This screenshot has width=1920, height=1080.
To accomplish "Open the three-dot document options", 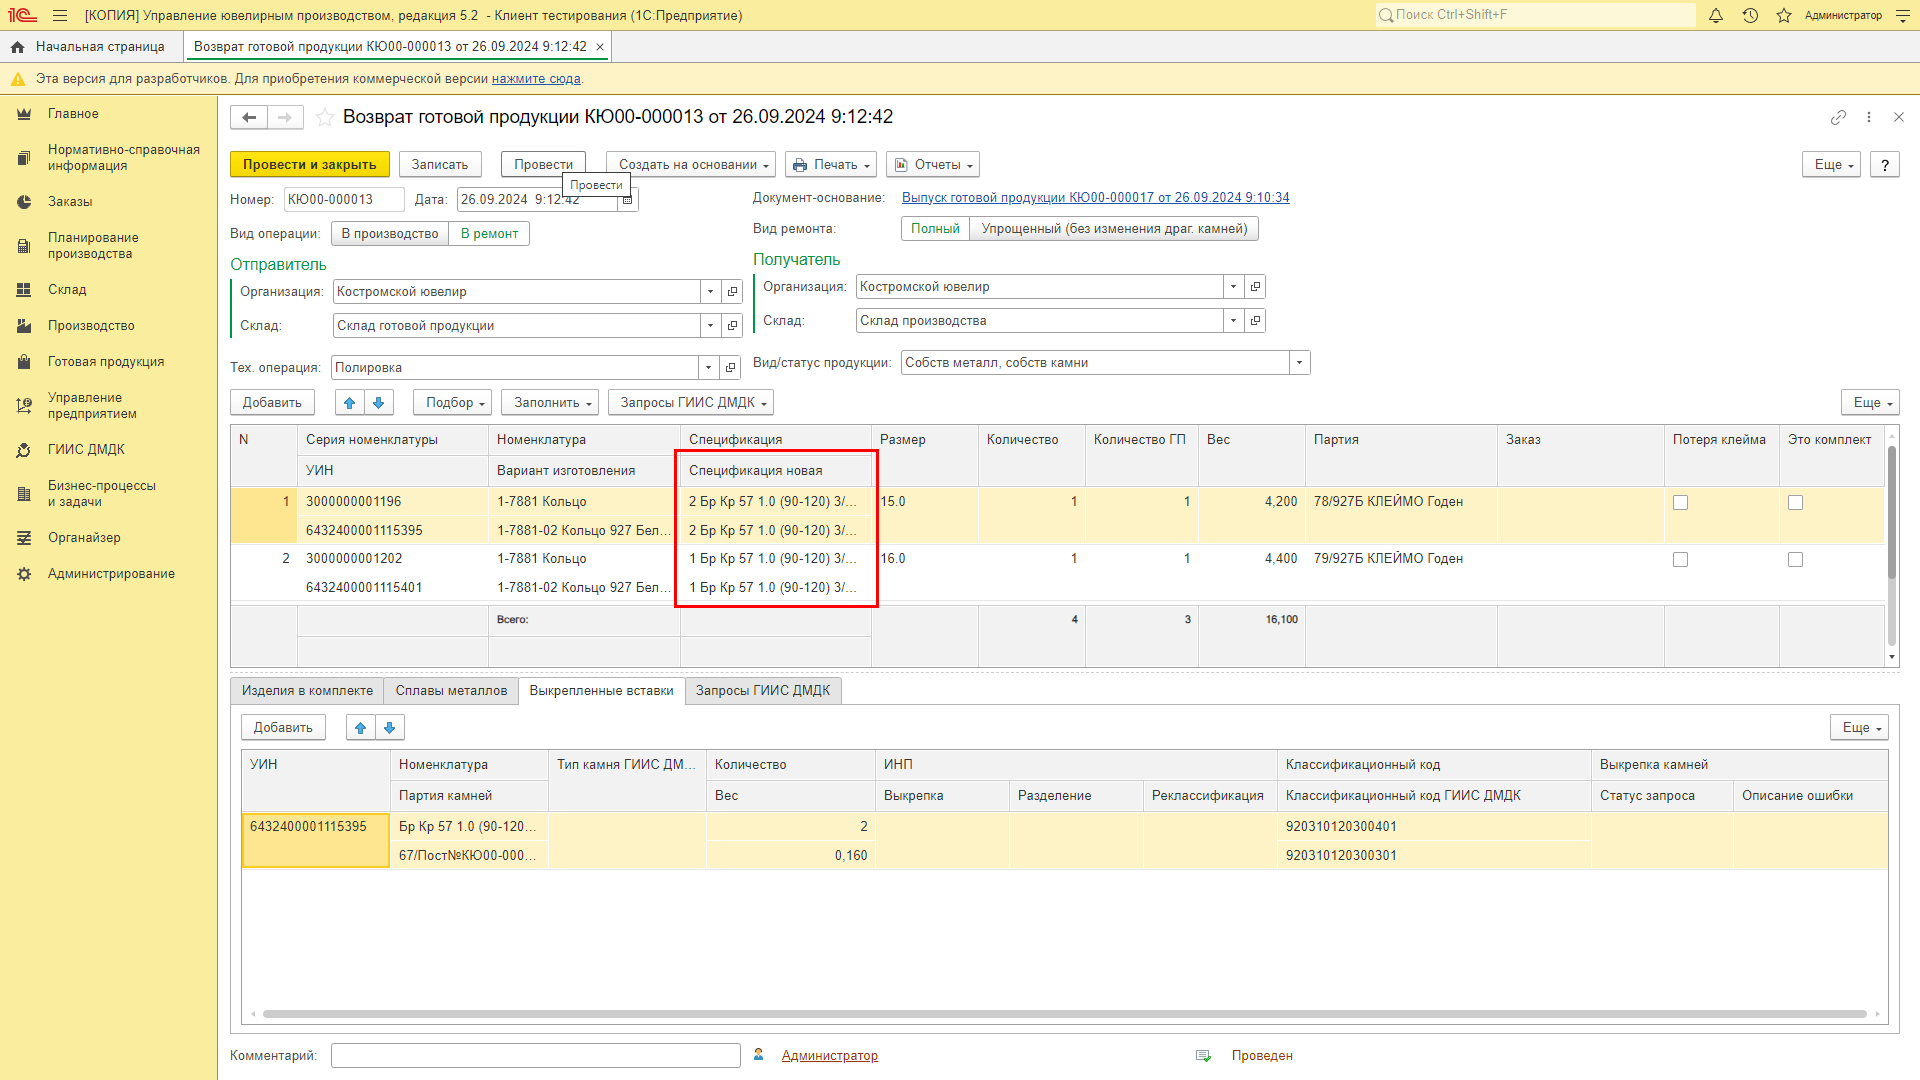I will (x=1869, y=117).
